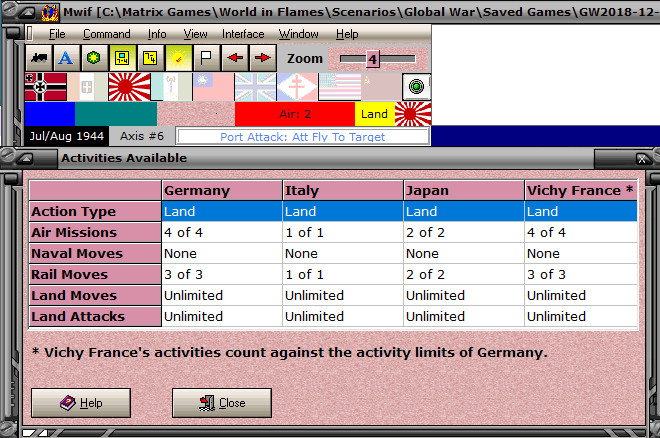Select the Japanese rising sun flag in flag row
Viewport: 660px width, 438px height.
coord(129,87)
